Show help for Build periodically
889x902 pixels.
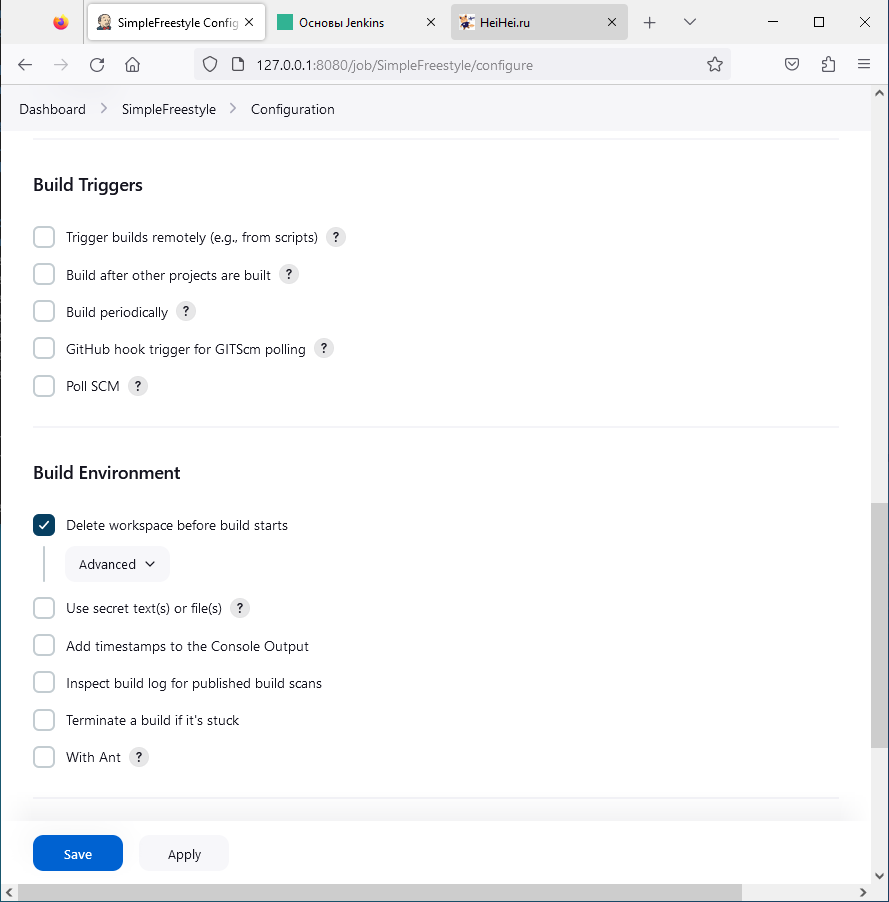click(x=186, y=311)
